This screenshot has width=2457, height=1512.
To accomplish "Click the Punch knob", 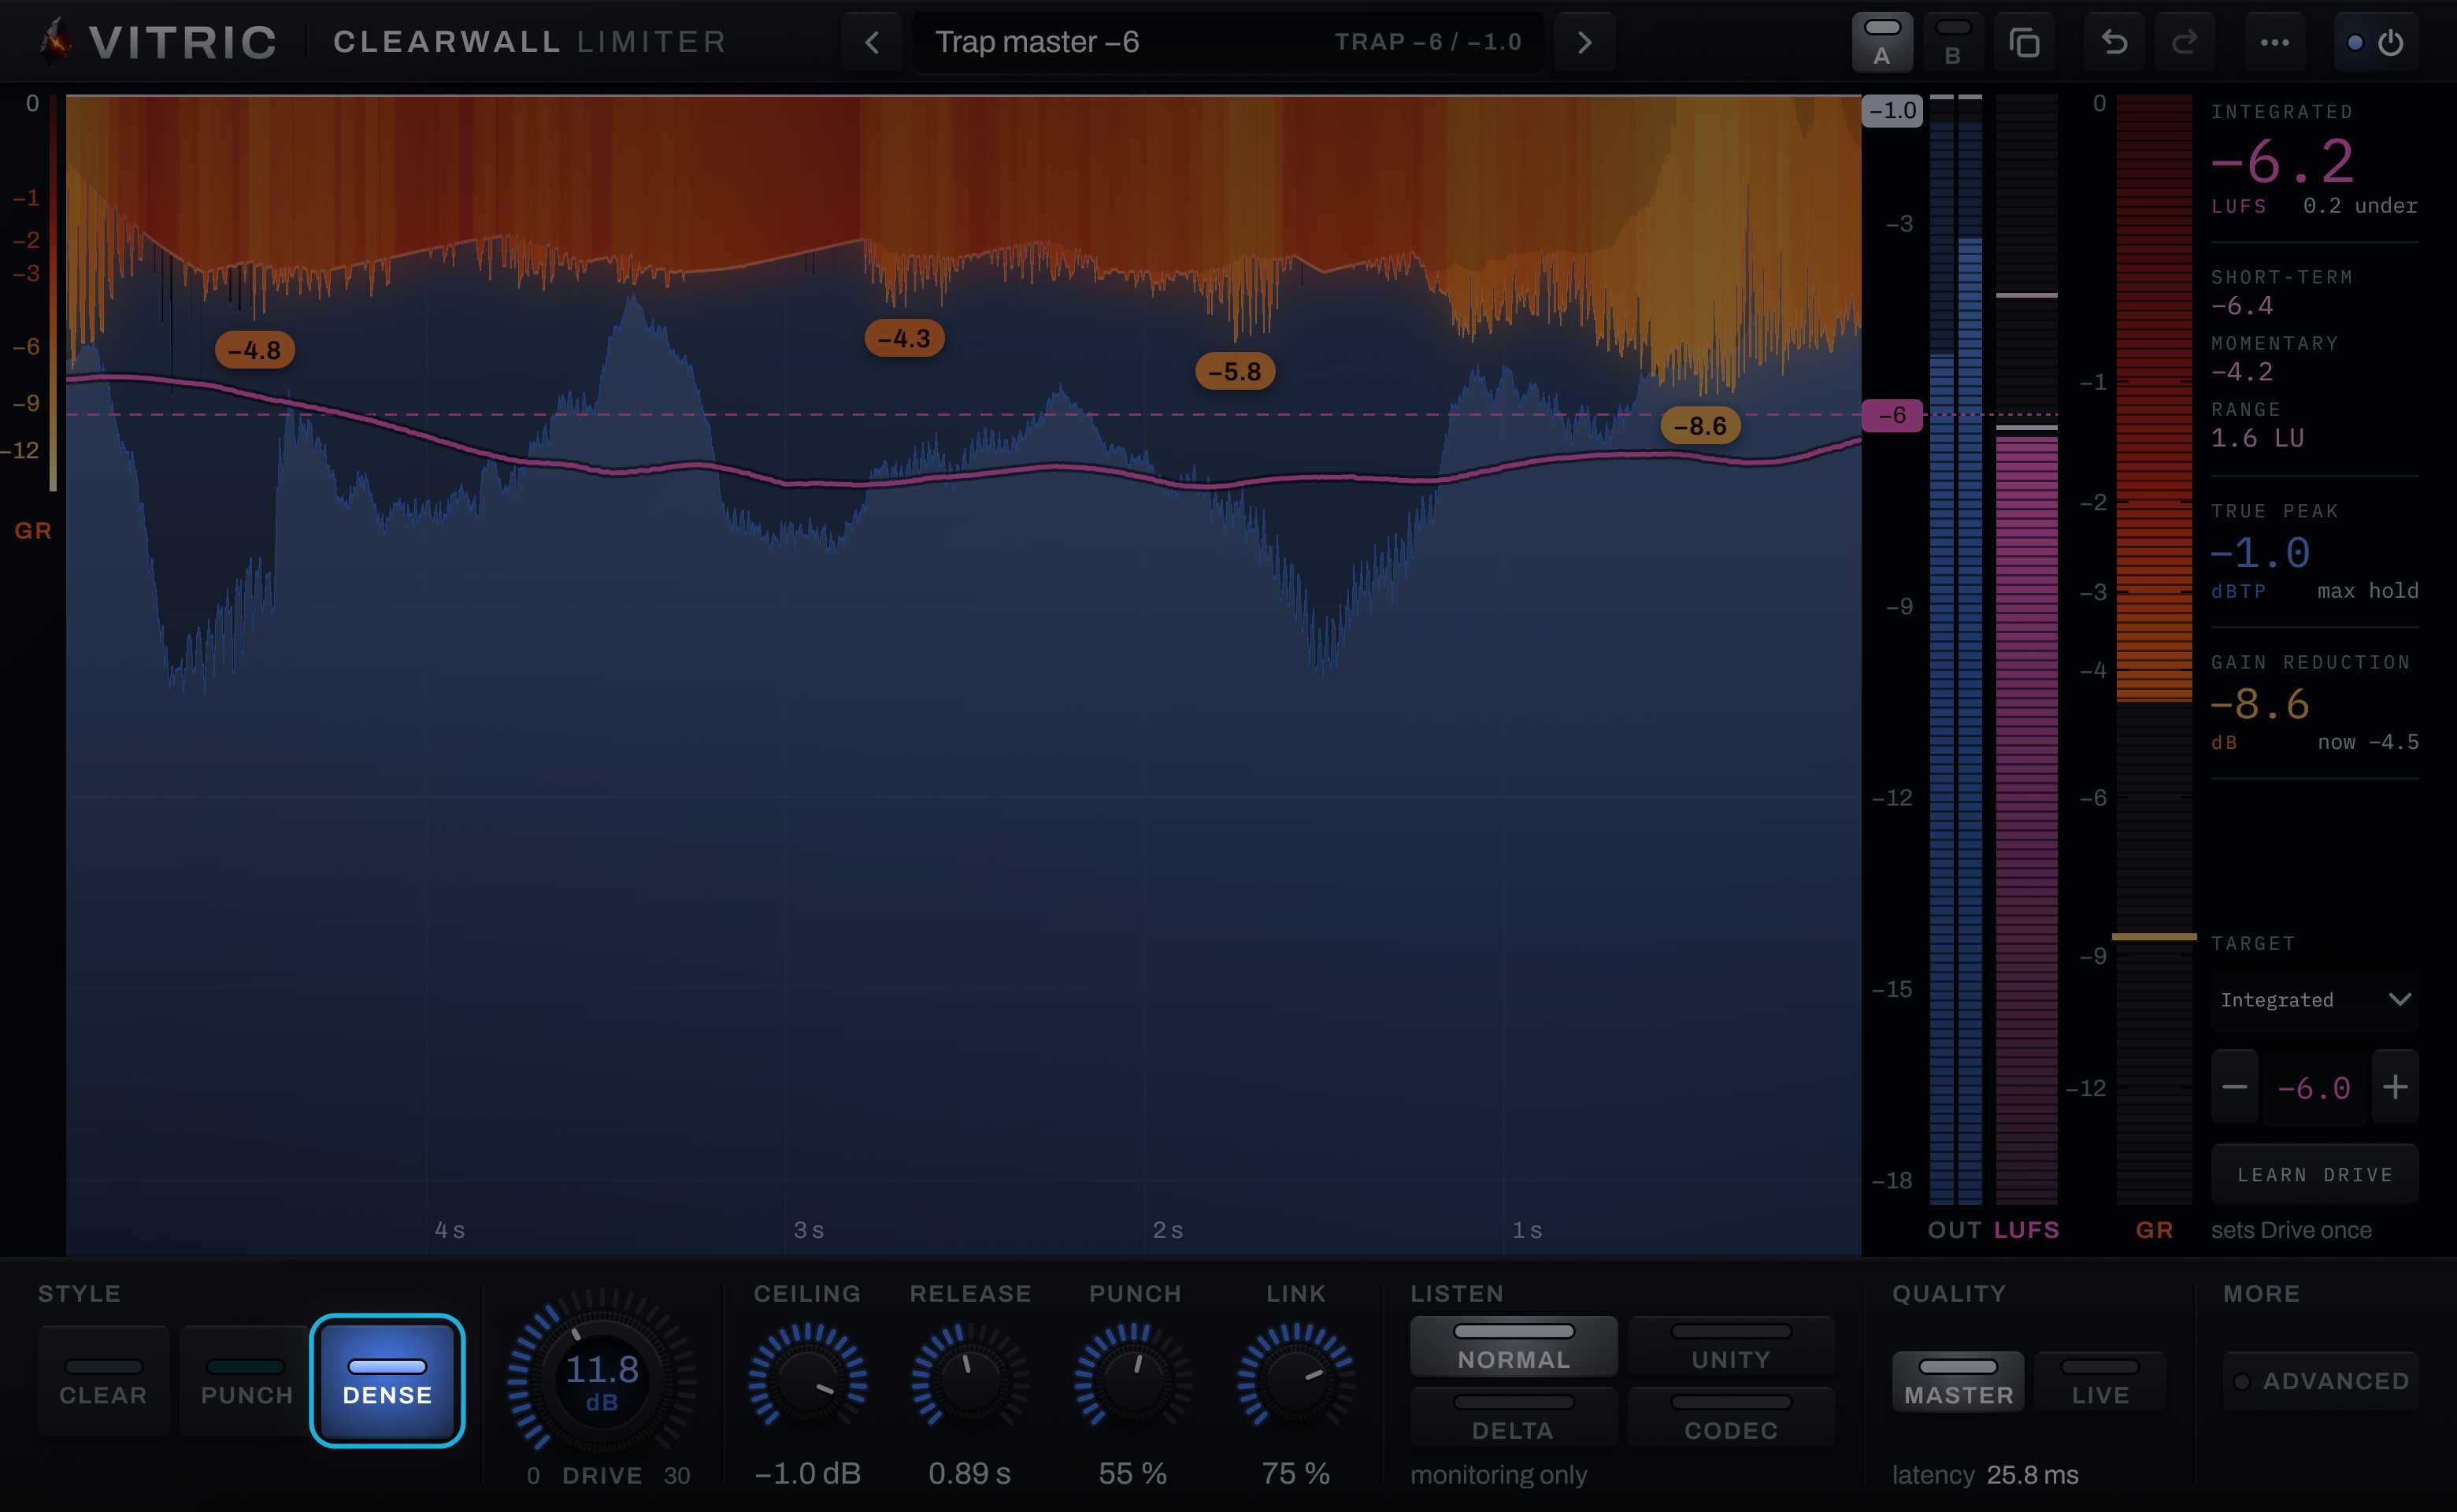I will tap(1133, 1381).
